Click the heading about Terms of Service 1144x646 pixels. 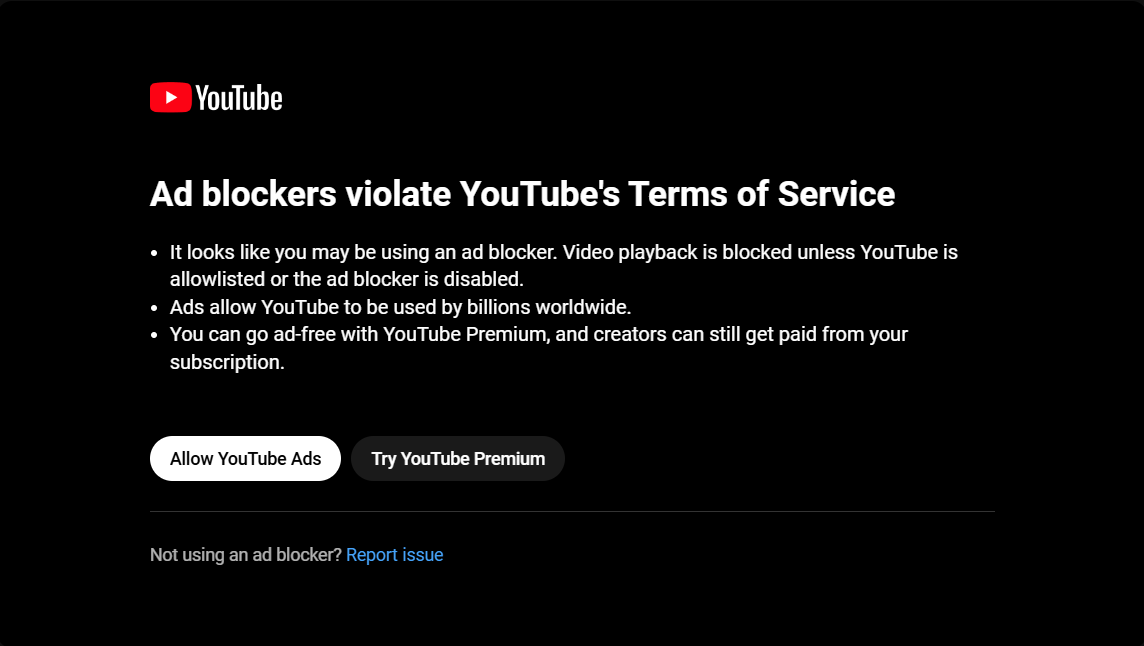coord(522,194)
